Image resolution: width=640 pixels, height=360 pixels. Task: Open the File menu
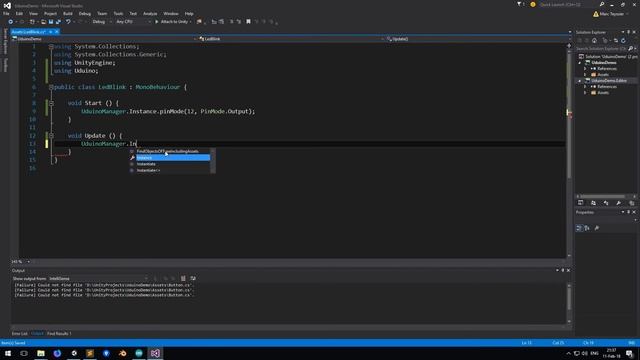pos(6,13)
